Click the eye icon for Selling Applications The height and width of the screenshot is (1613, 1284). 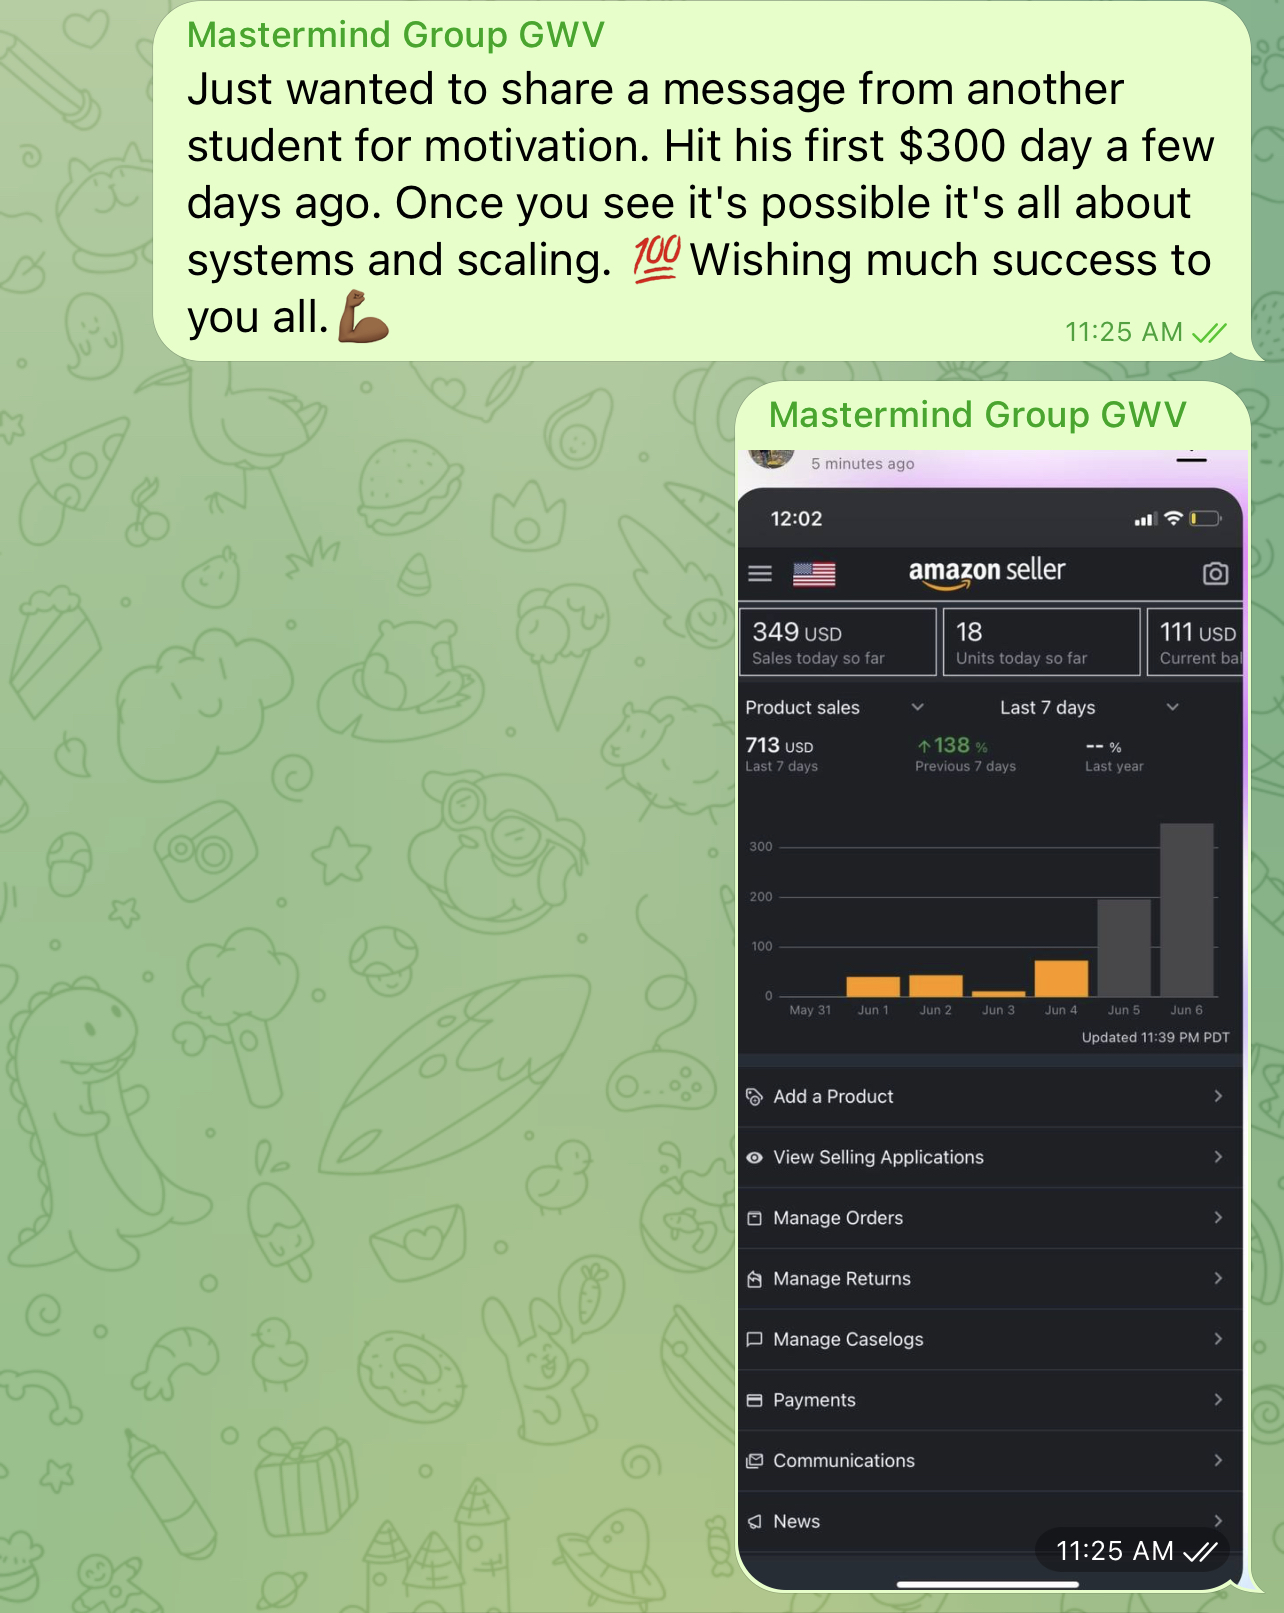tap(755, 1158)
